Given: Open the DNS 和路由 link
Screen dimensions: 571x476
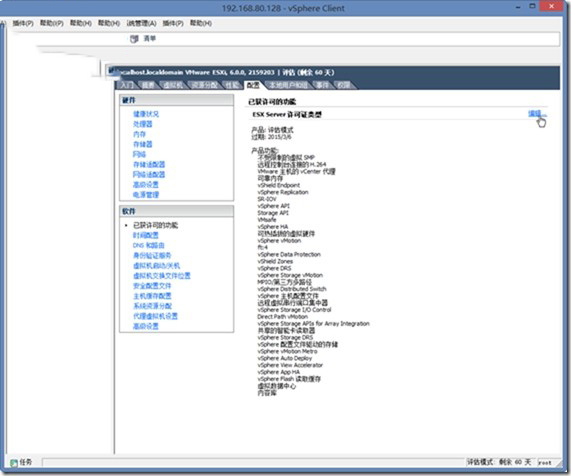Looking at the screenshot, I should point(149,245).
